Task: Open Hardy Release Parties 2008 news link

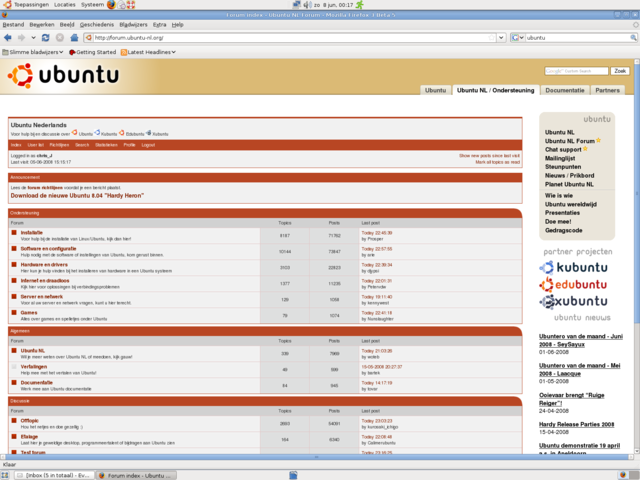Action: pyautogui.click(x=576, y=424)
